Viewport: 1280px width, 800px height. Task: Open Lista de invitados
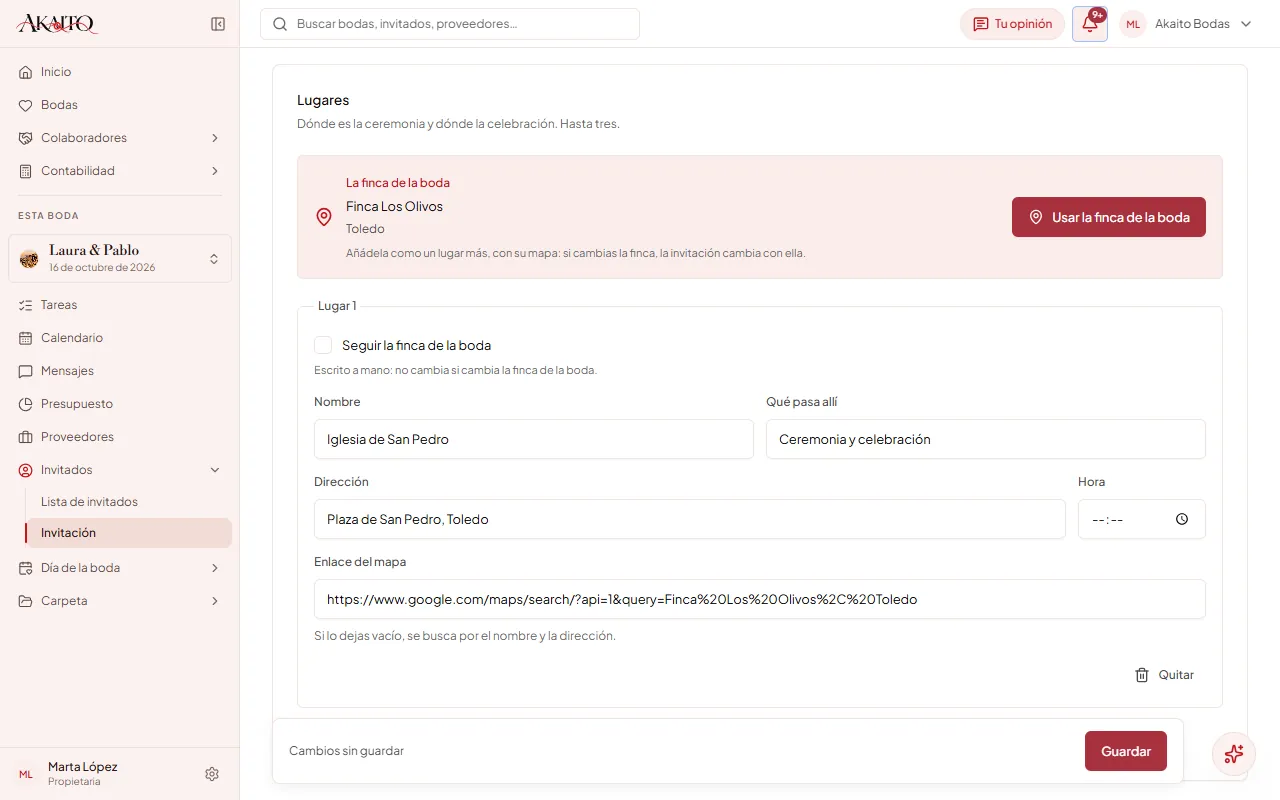click(128, 502)
